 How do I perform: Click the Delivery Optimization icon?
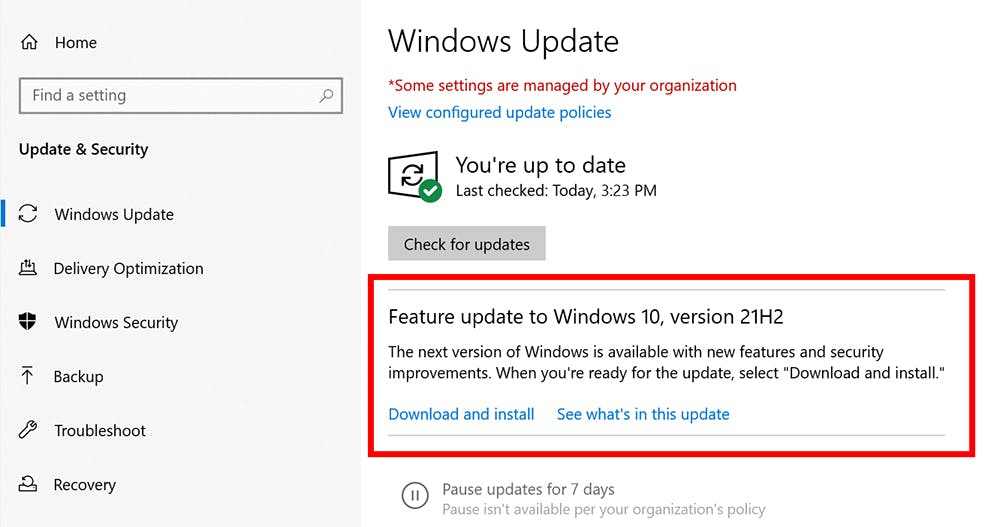tap(29, 268)
